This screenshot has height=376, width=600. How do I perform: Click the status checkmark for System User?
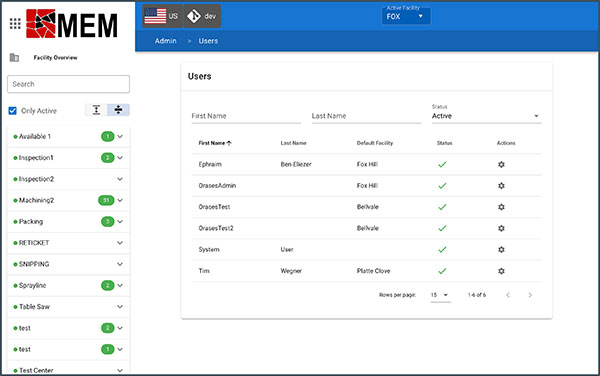tap(442, 250)
